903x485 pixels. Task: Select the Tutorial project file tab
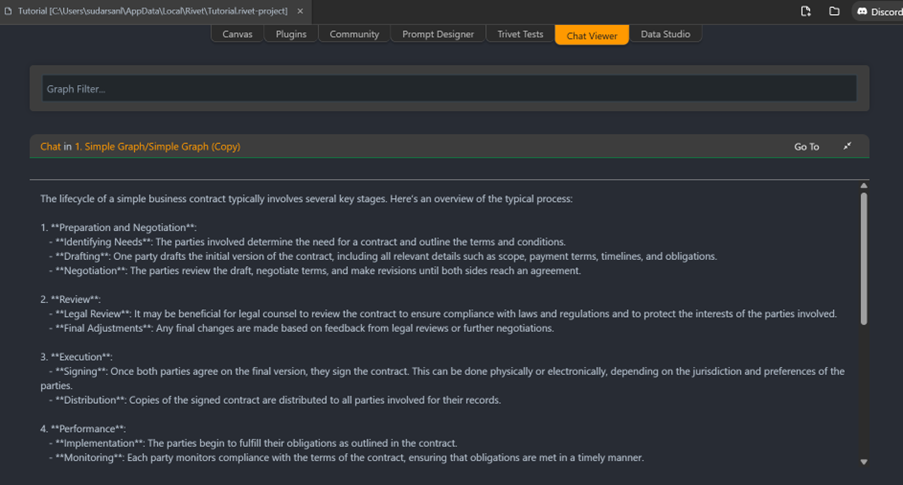152,11
